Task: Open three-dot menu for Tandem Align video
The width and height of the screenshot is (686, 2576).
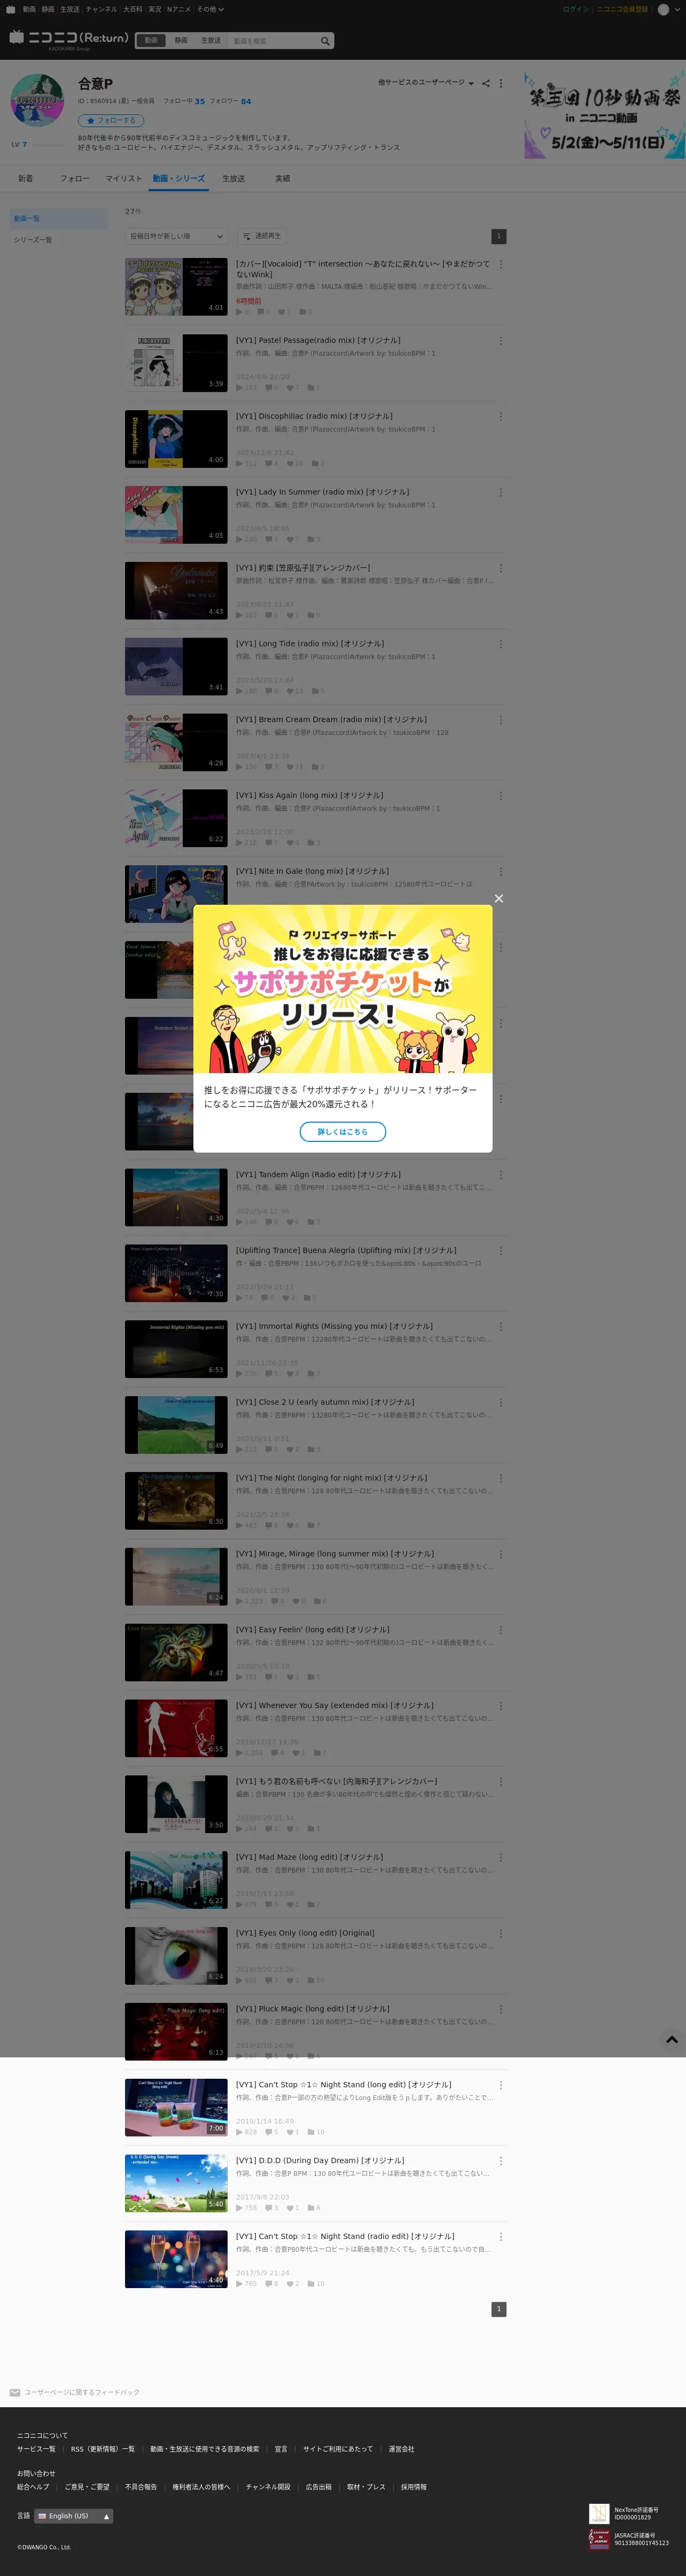Action: pyautogui.click(x=501, y=1175)
